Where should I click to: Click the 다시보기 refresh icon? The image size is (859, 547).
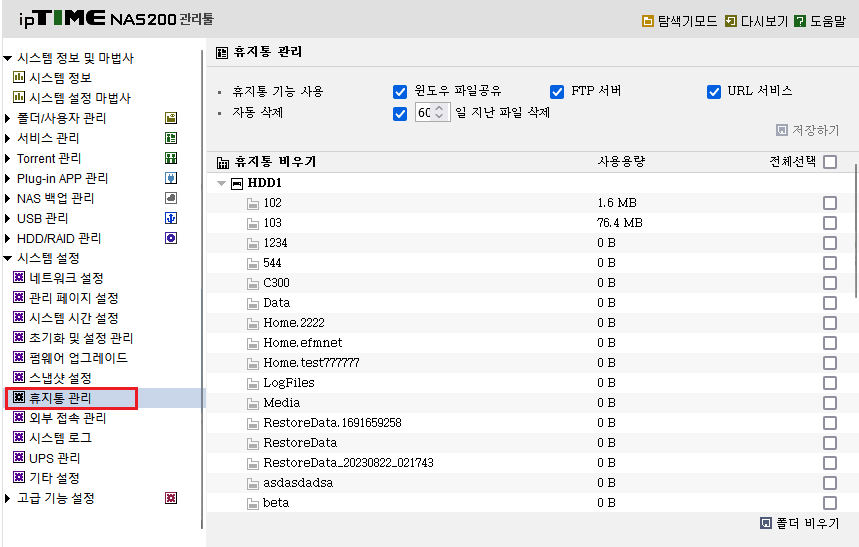pyautogui.click(x=730, y=21)
